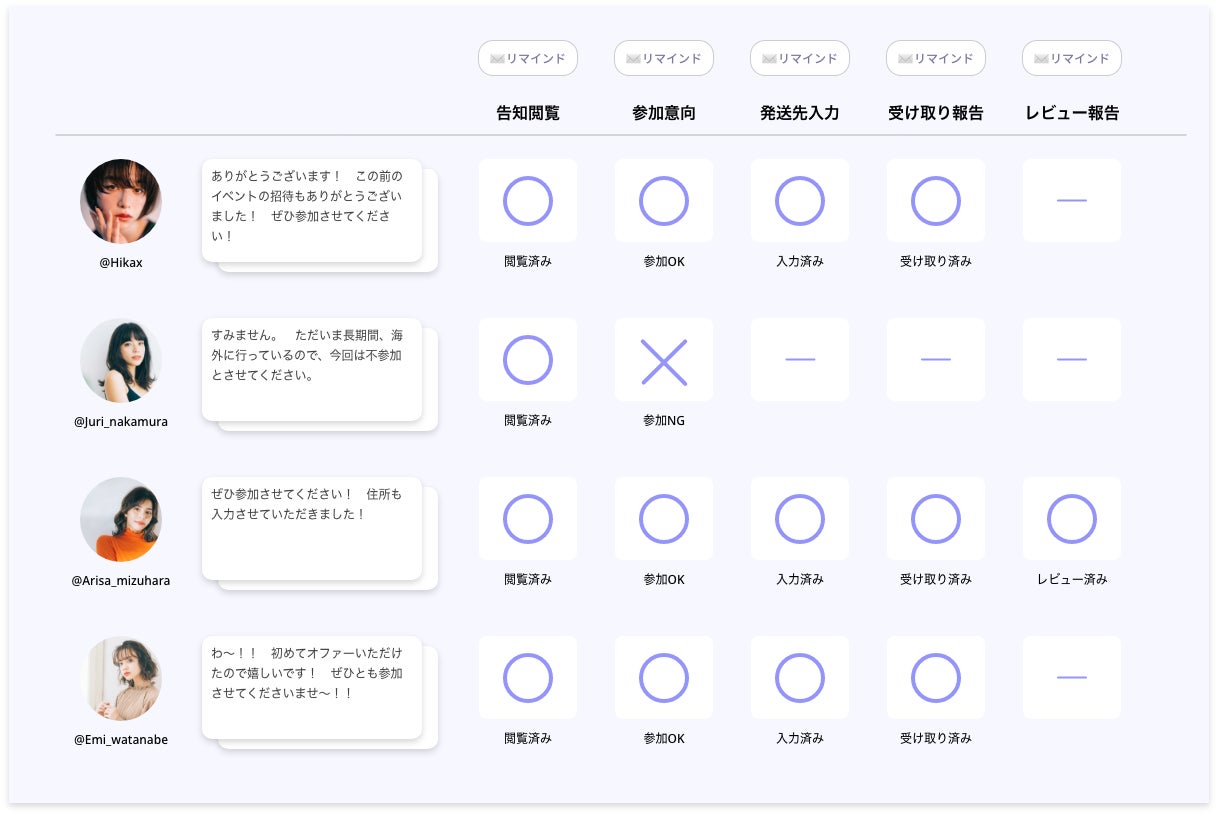The width and height of the screenshot is (1218, 815).
Task: Click @Emi_watanabe profile picture
Action: (x=121, y=678)
